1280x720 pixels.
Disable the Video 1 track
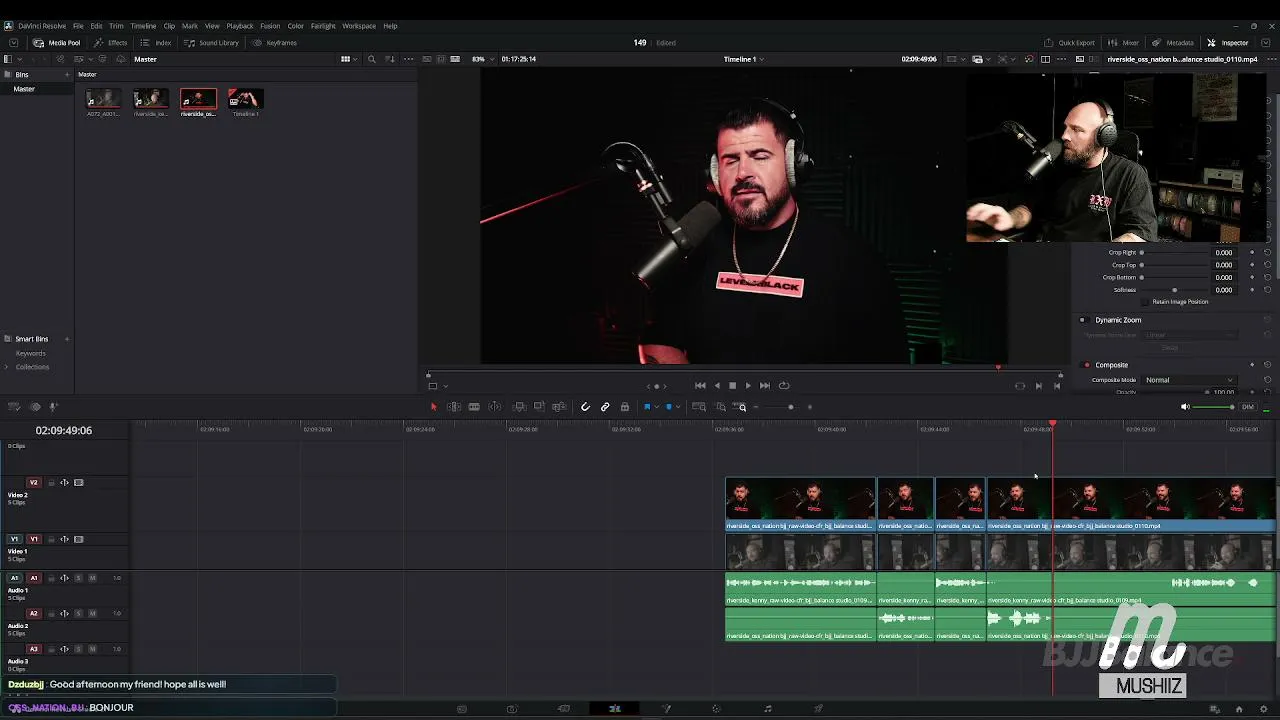[x=79, y=539]
